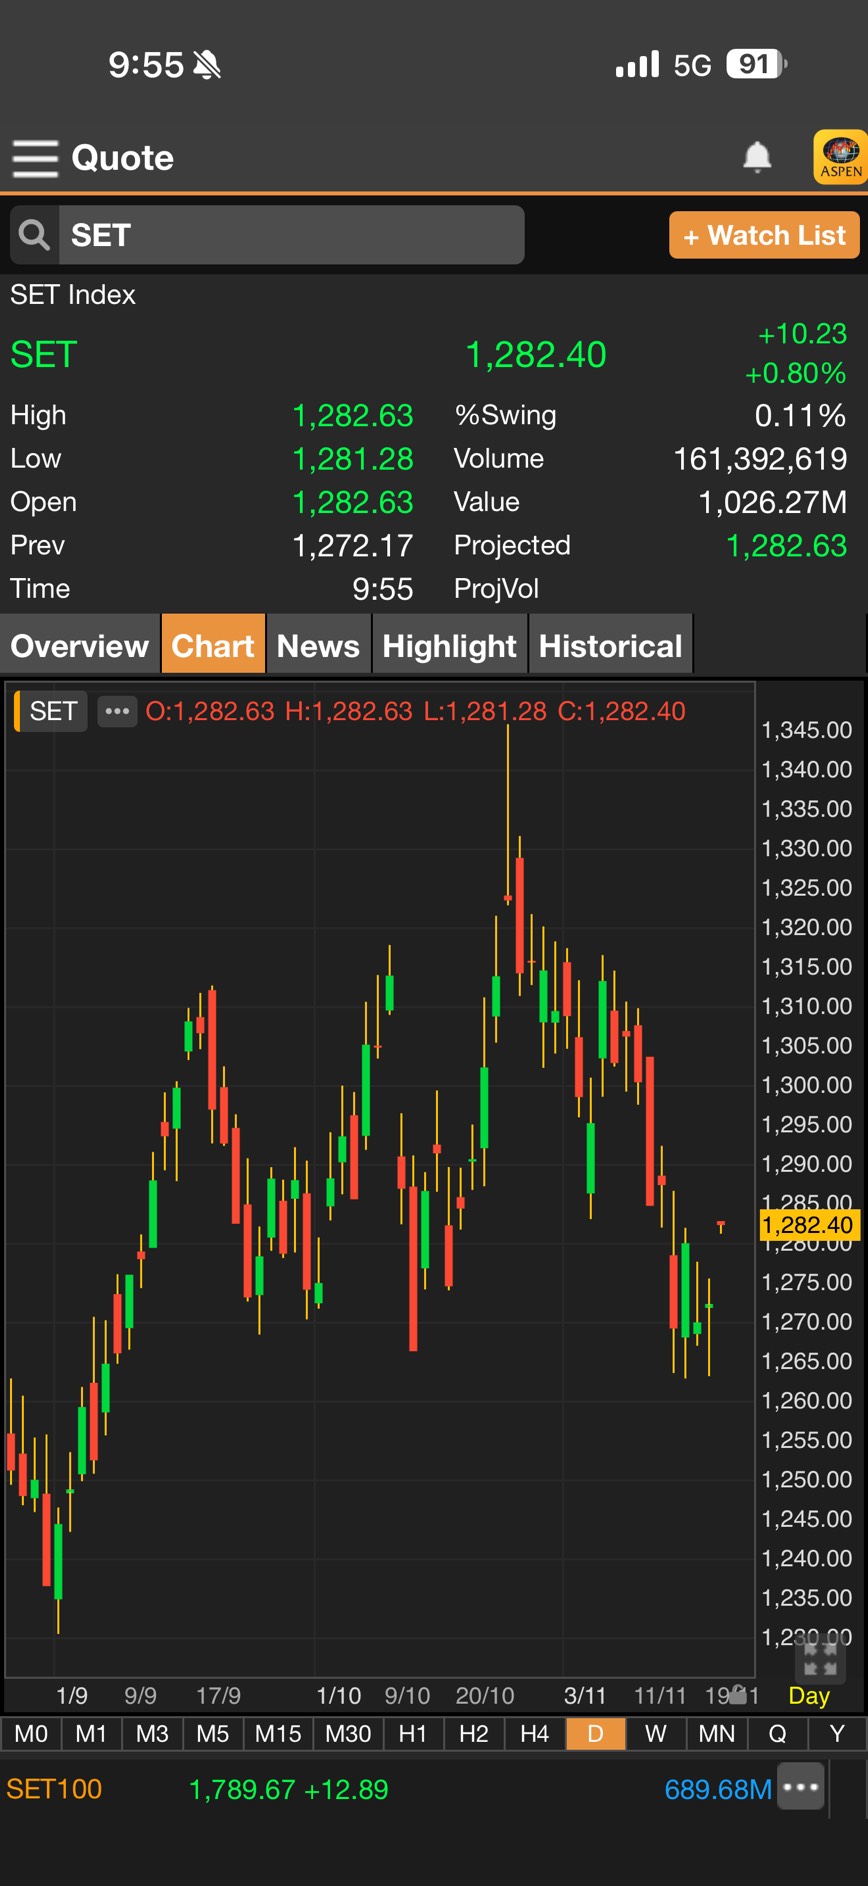Tap the chart lock icon
The image size is (868, 1886).
(737, 1693)
